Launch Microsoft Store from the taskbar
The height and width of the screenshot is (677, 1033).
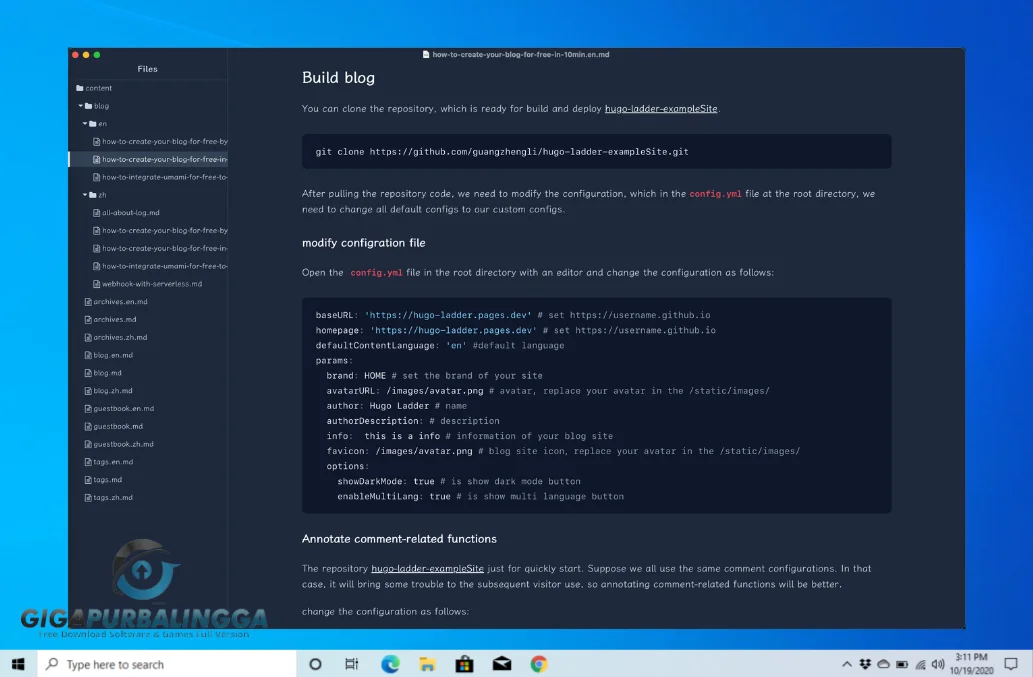(x=464, y=663)
